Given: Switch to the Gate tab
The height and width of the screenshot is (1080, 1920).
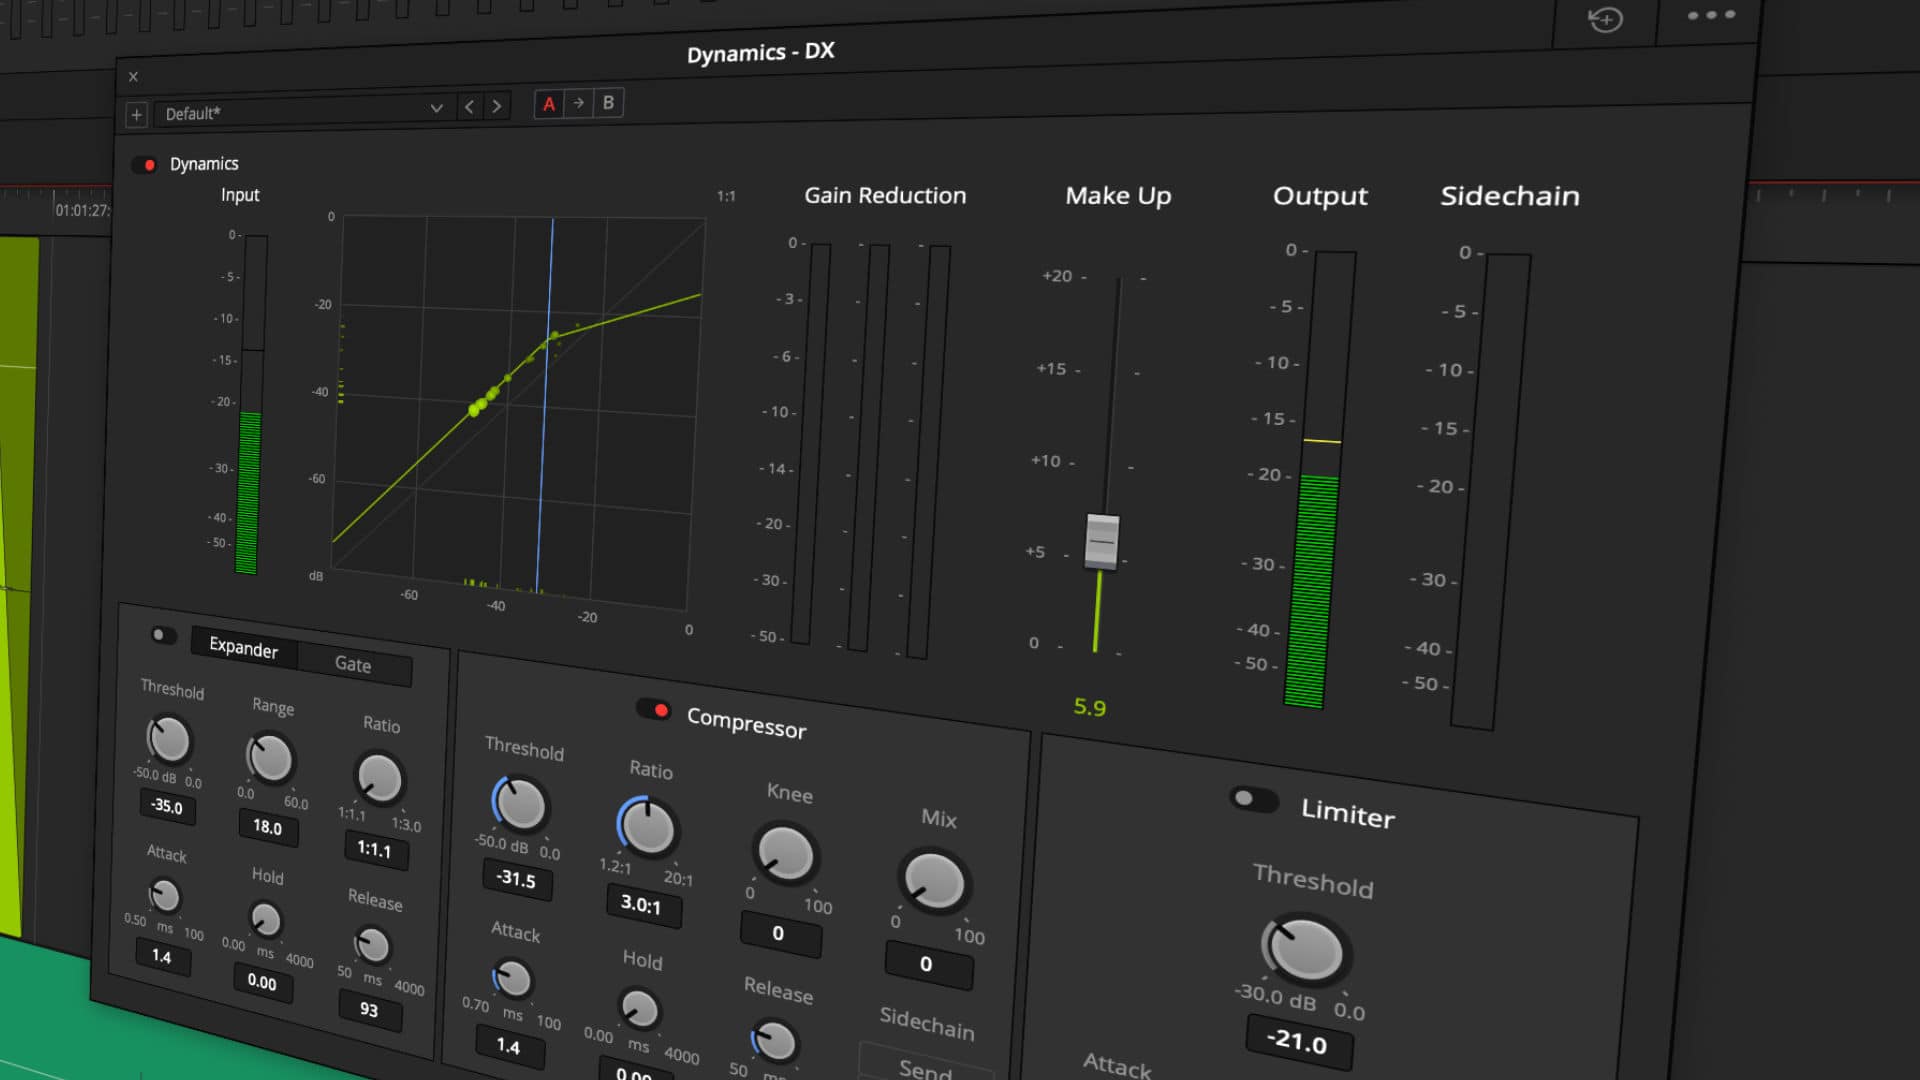Looking at the screenshot, I should tap(352, 664).
